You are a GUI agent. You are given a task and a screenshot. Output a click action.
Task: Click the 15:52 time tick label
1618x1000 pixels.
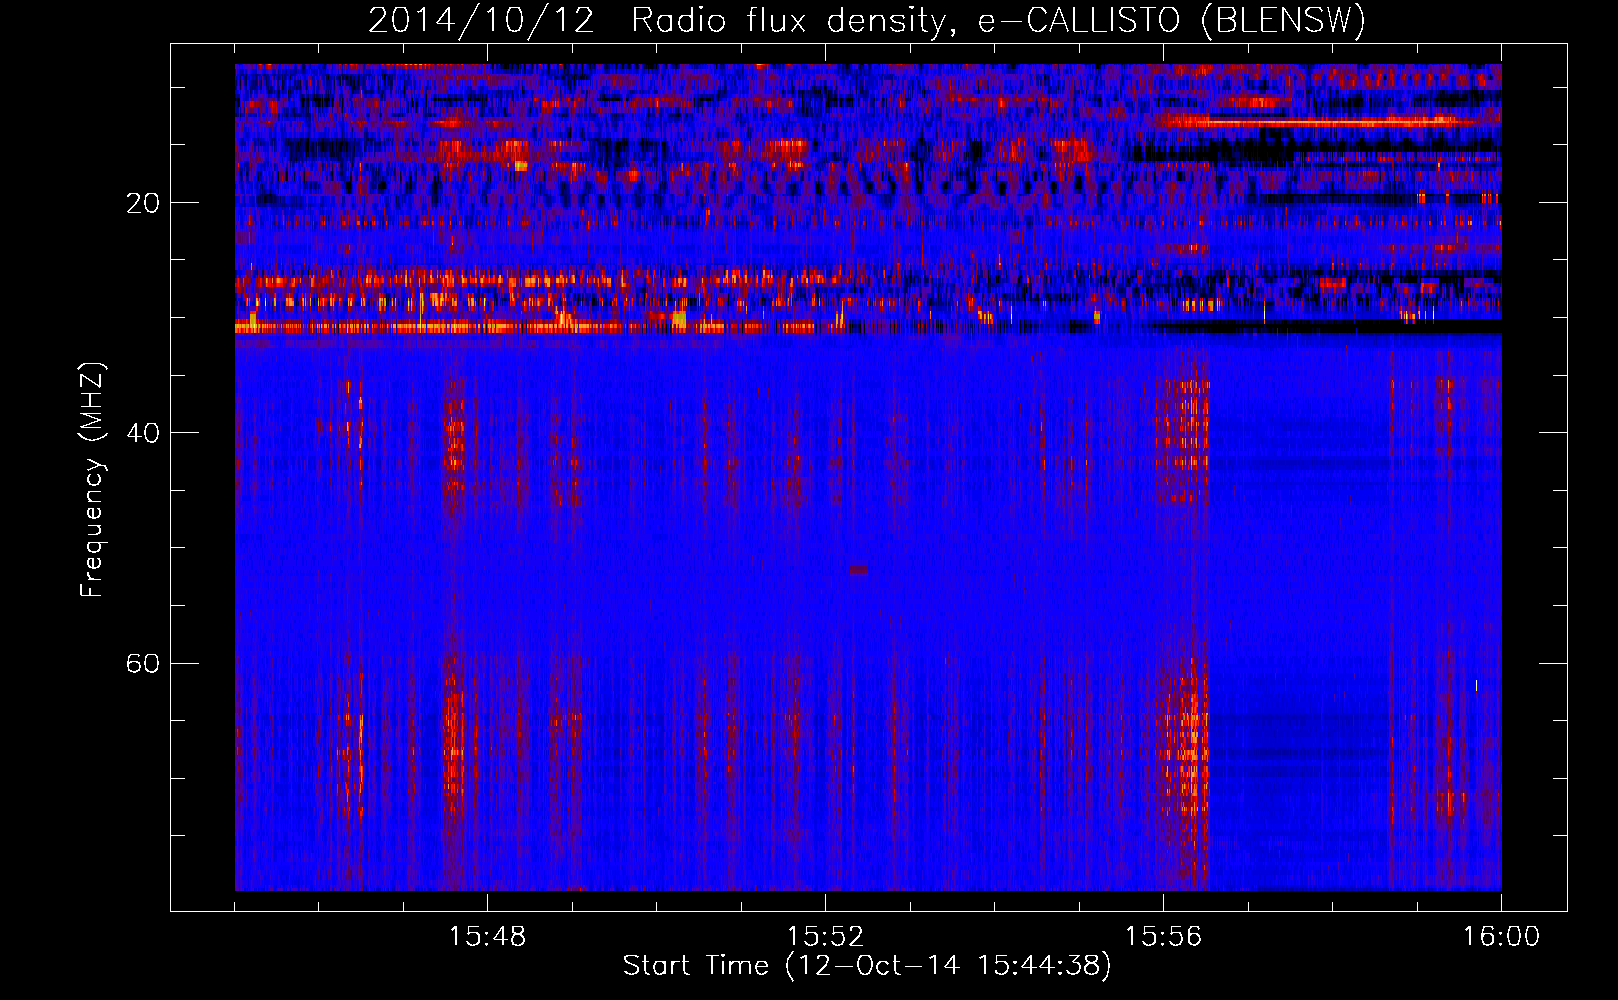(825, 937)
